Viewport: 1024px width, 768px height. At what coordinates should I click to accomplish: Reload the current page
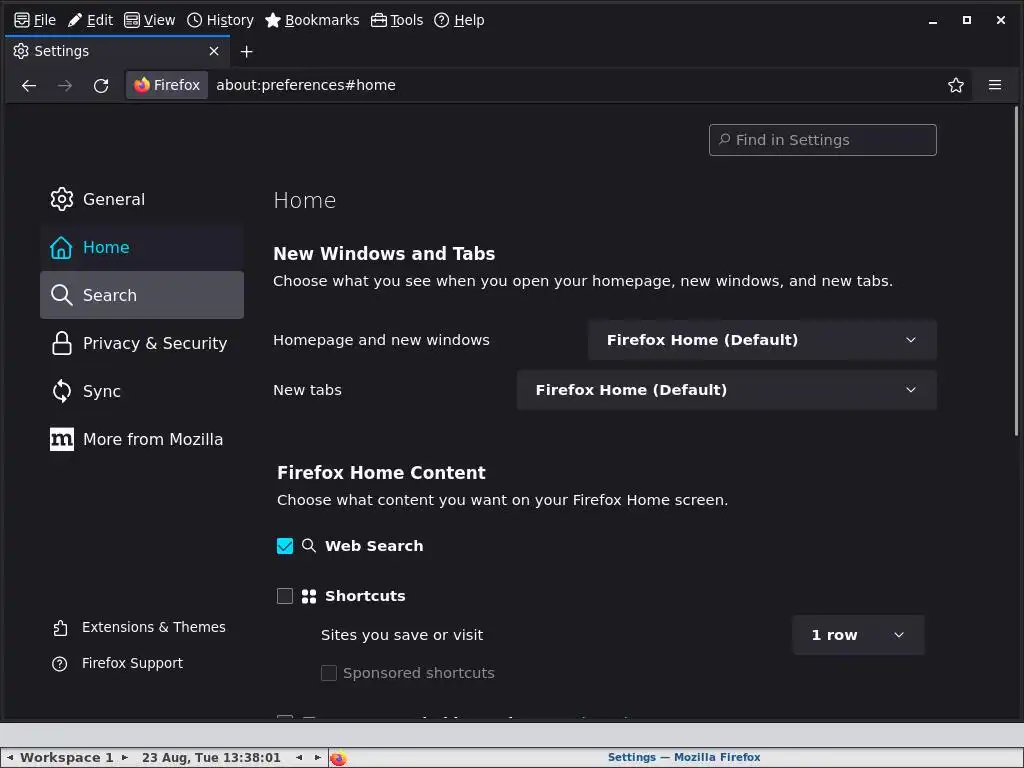pos(101,86)
